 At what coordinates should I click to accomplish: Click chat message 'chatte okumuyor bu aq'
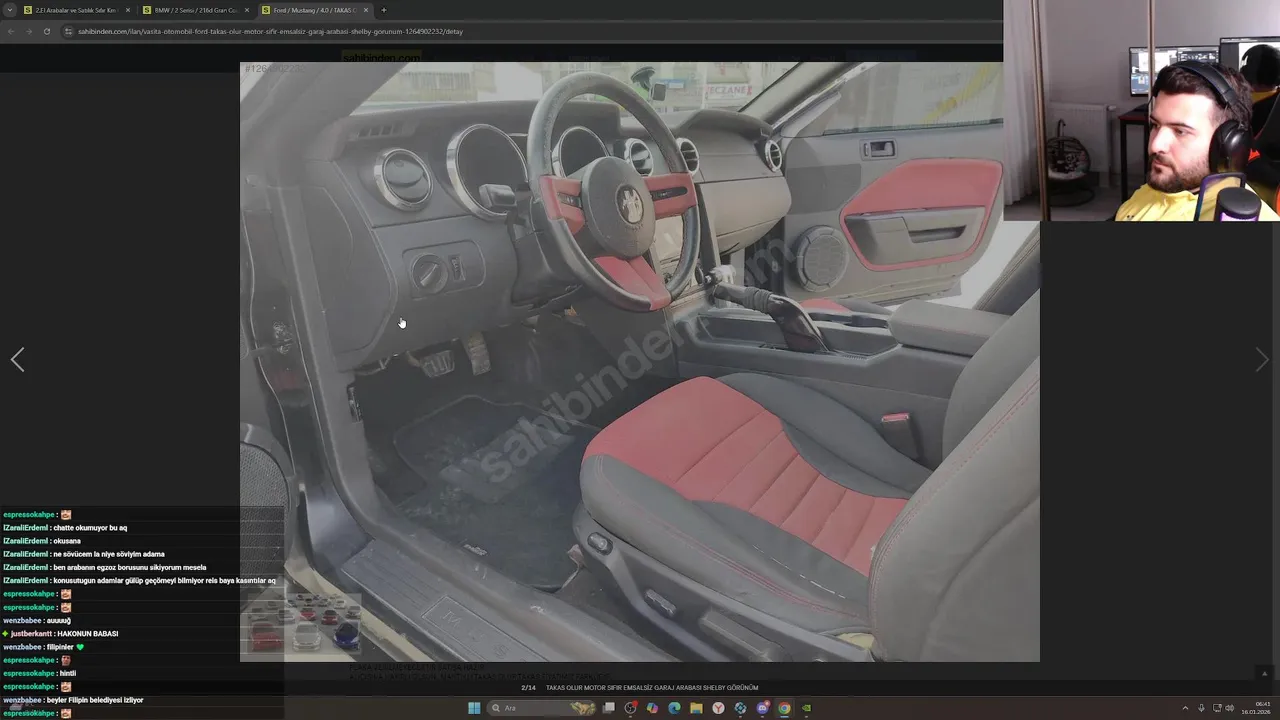click(x=90, y=528)
